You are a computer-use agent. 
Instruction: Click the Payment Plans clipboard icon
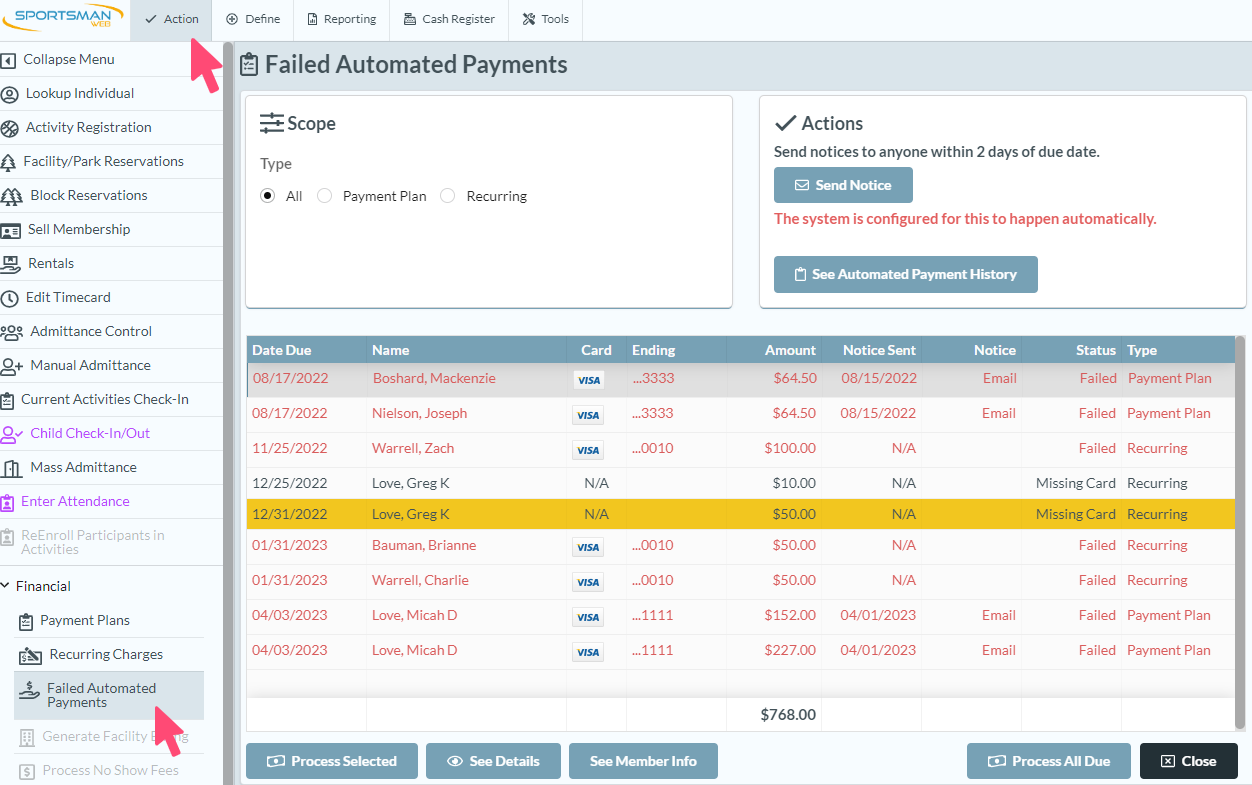pos(26,621)
